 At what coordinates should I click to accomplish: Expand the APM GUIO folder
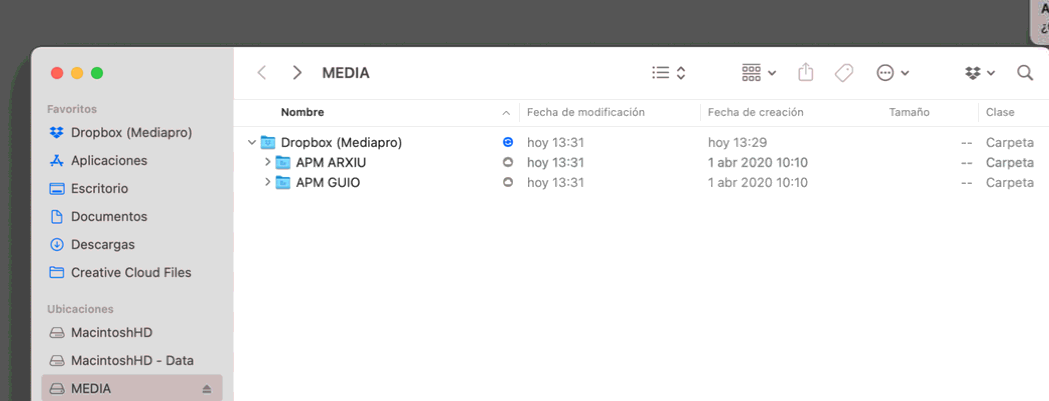[x=267, y=183]
